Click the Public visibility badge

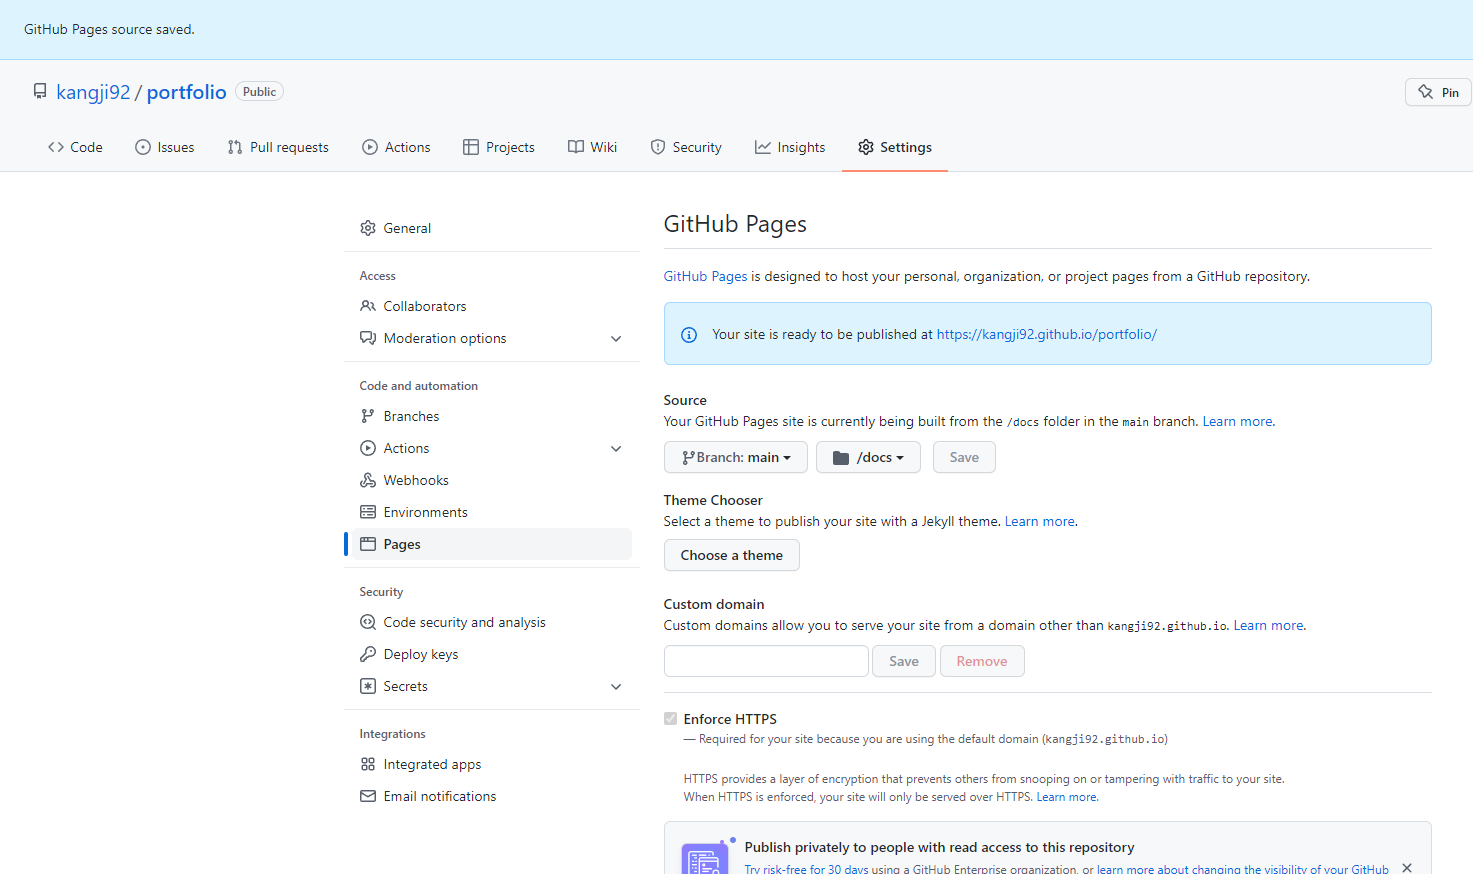point(259,91)
